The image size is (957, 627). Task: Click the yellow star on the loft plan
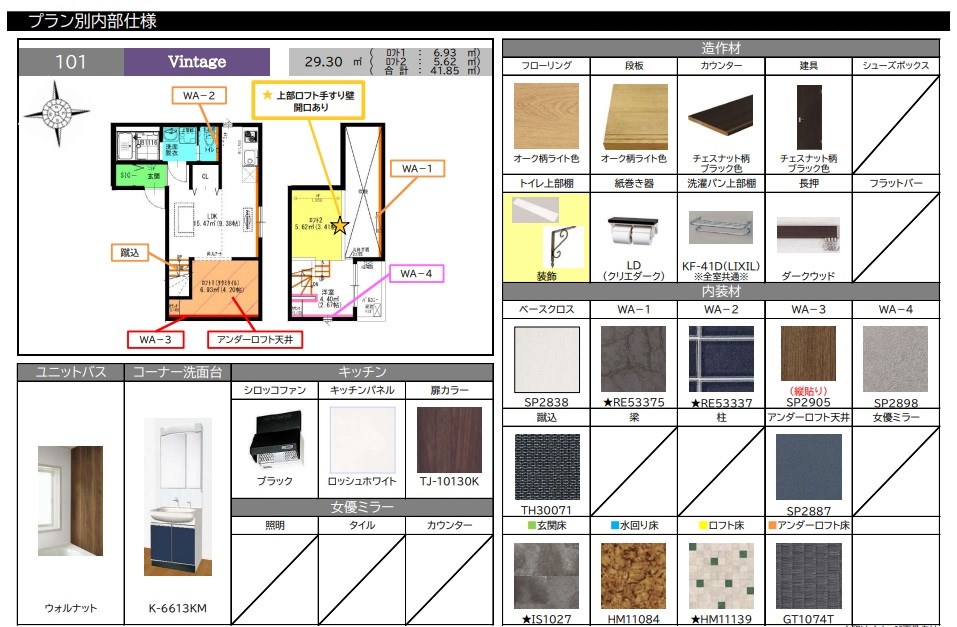[340, 226]
